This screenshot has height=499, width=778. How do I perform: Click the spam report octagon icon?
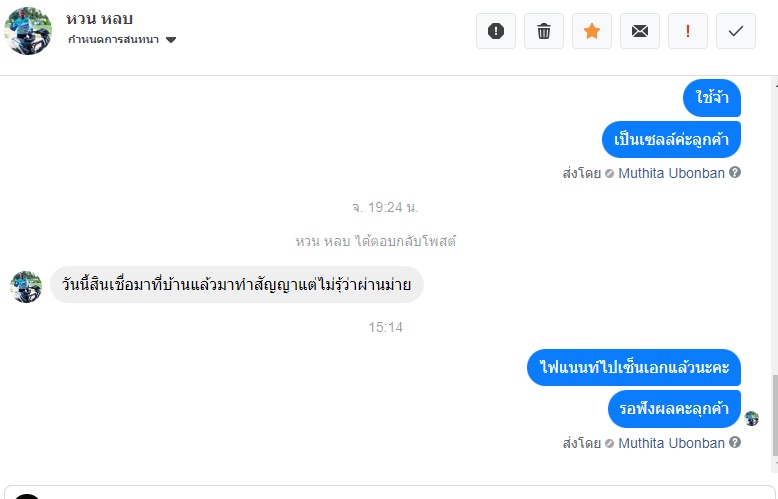pos(496,31)
